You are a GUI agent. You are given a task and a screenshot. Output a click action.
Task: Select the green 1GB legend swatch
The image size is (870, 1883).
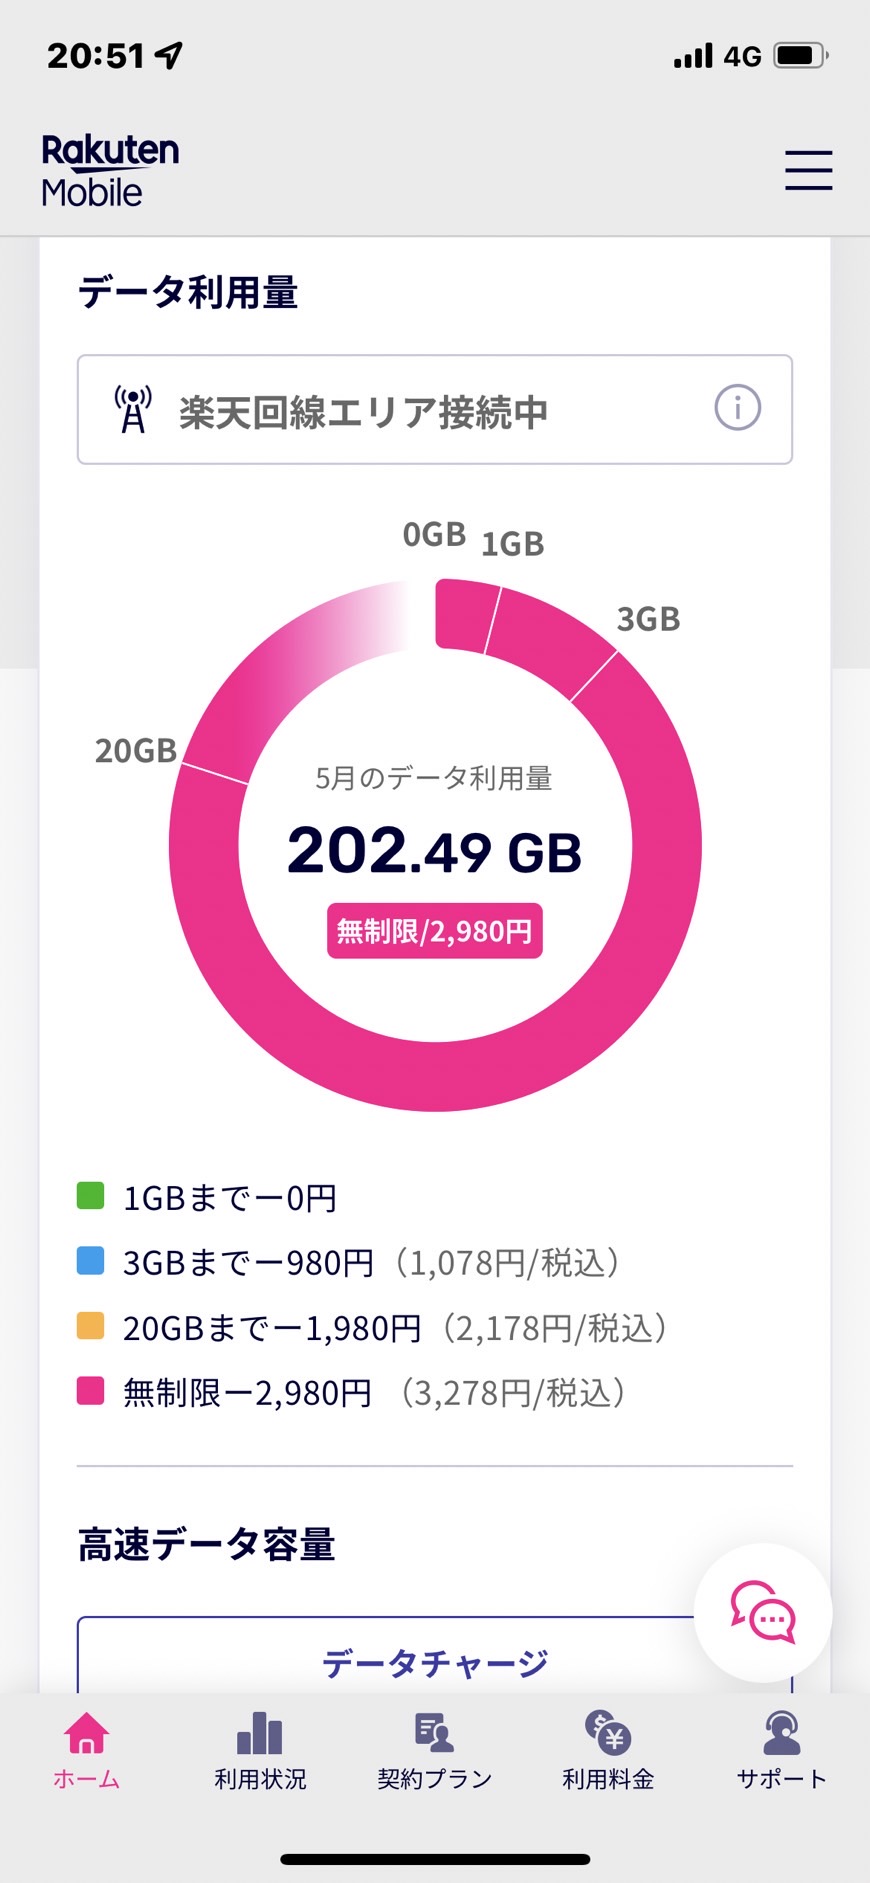pyautogui.click(x=91, y=1195)
